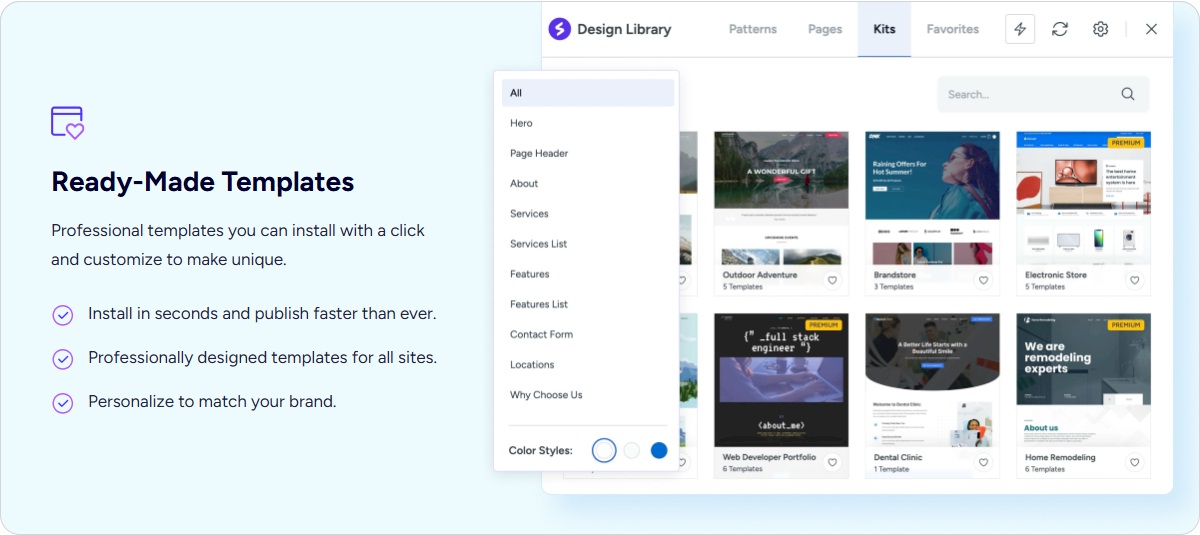The height and width of the screenshot is (535, 1200).
Task: Select the light gray color style swatch
Action: 632,451
